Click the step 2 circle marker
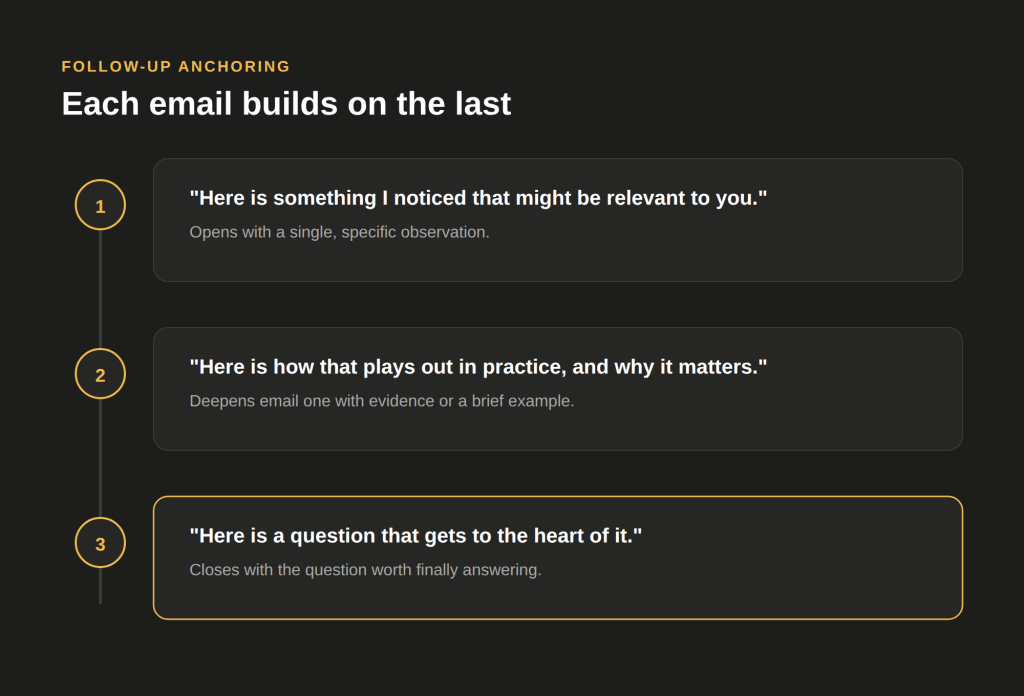 (x=100, y=374)
